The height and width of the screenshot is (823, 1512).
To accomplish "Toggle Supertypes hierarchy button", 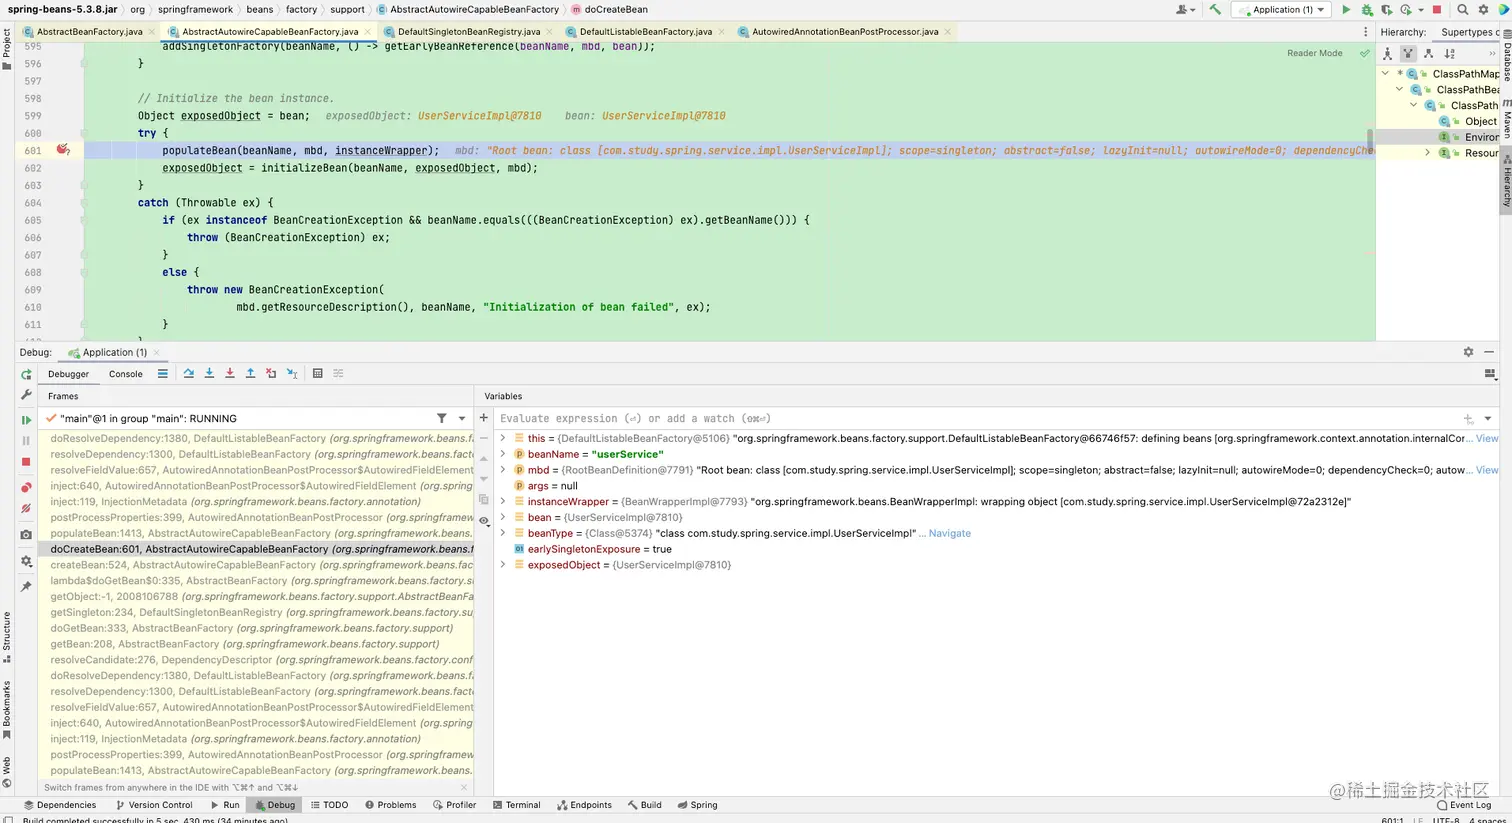I will [x=1408, y=54].
